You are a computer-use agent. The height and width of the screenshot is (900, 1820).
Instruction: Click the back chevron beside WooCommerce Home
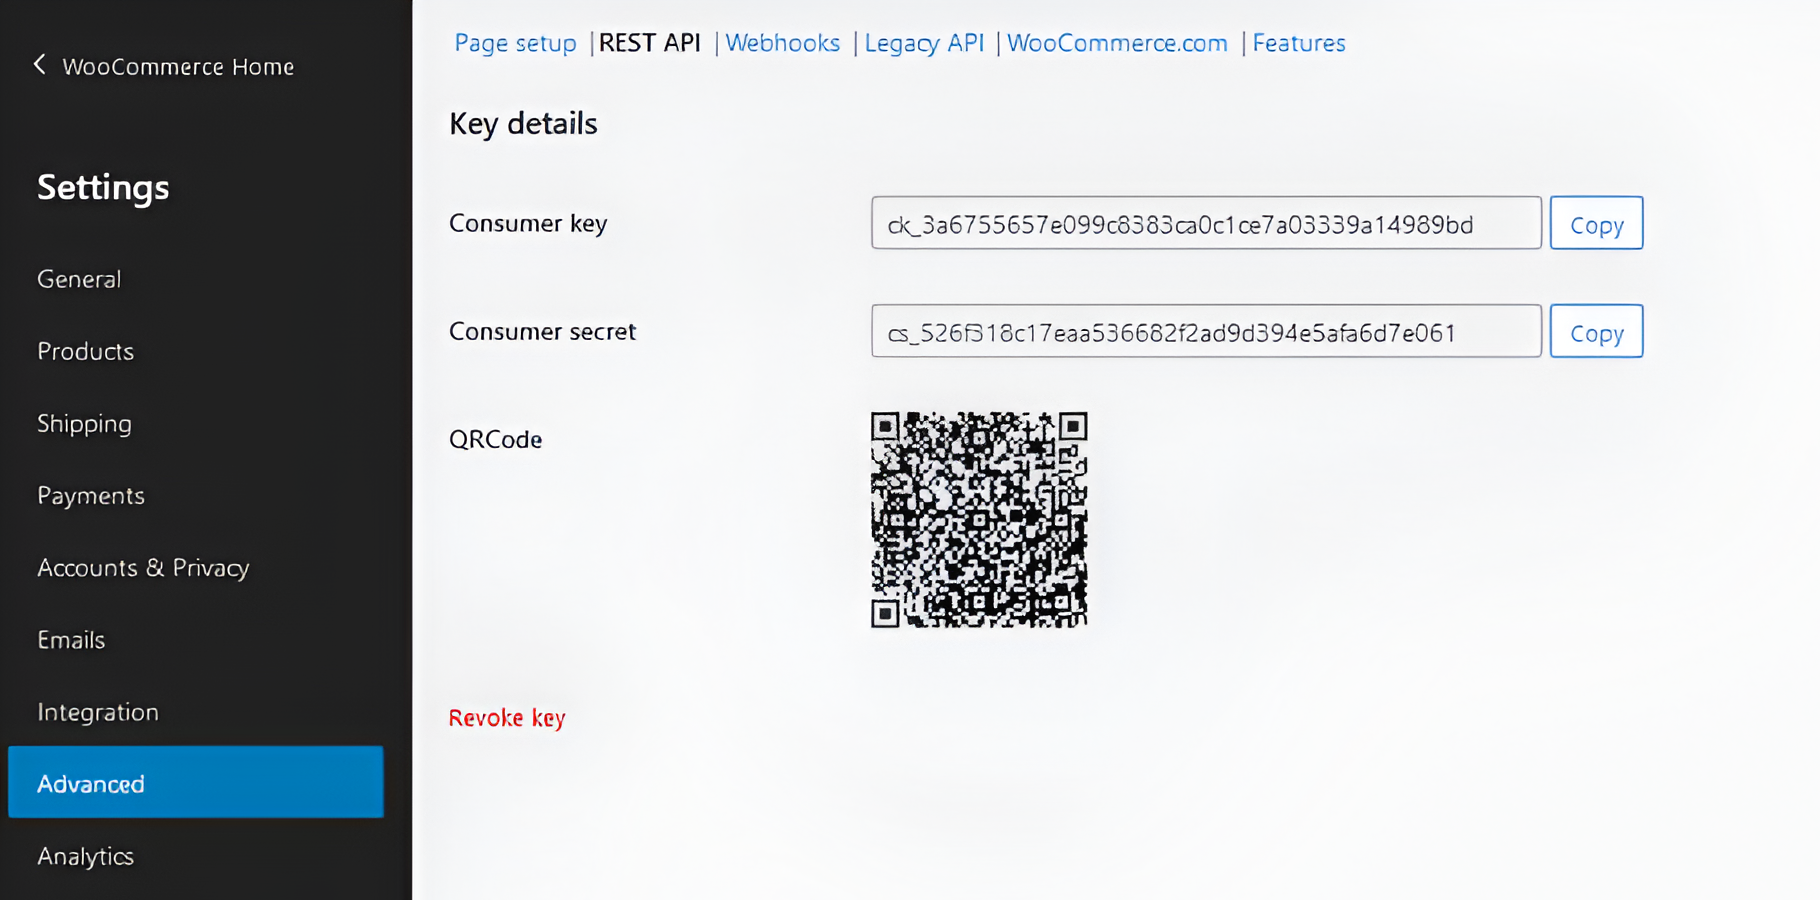pos(40,65)
